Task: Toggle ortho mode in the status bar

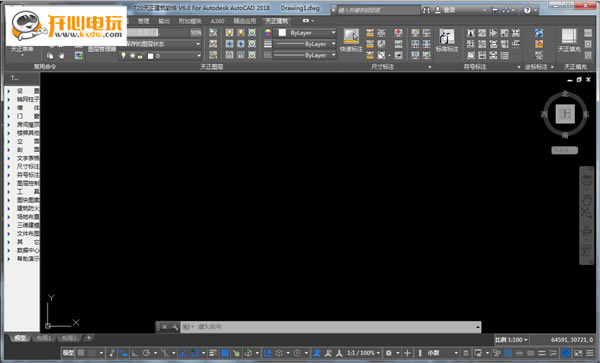Action: click(x=135, y=353)
